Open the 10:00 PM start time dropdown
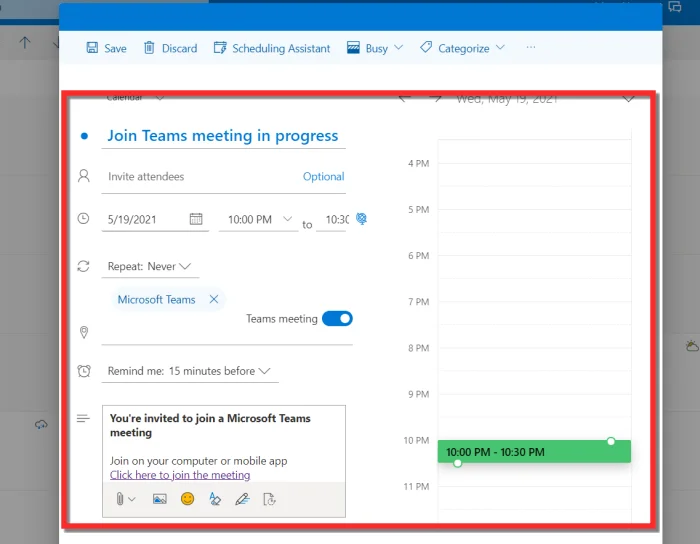This screenshot has height=544, width=700. pyautogui.click(x=258, y=220)
